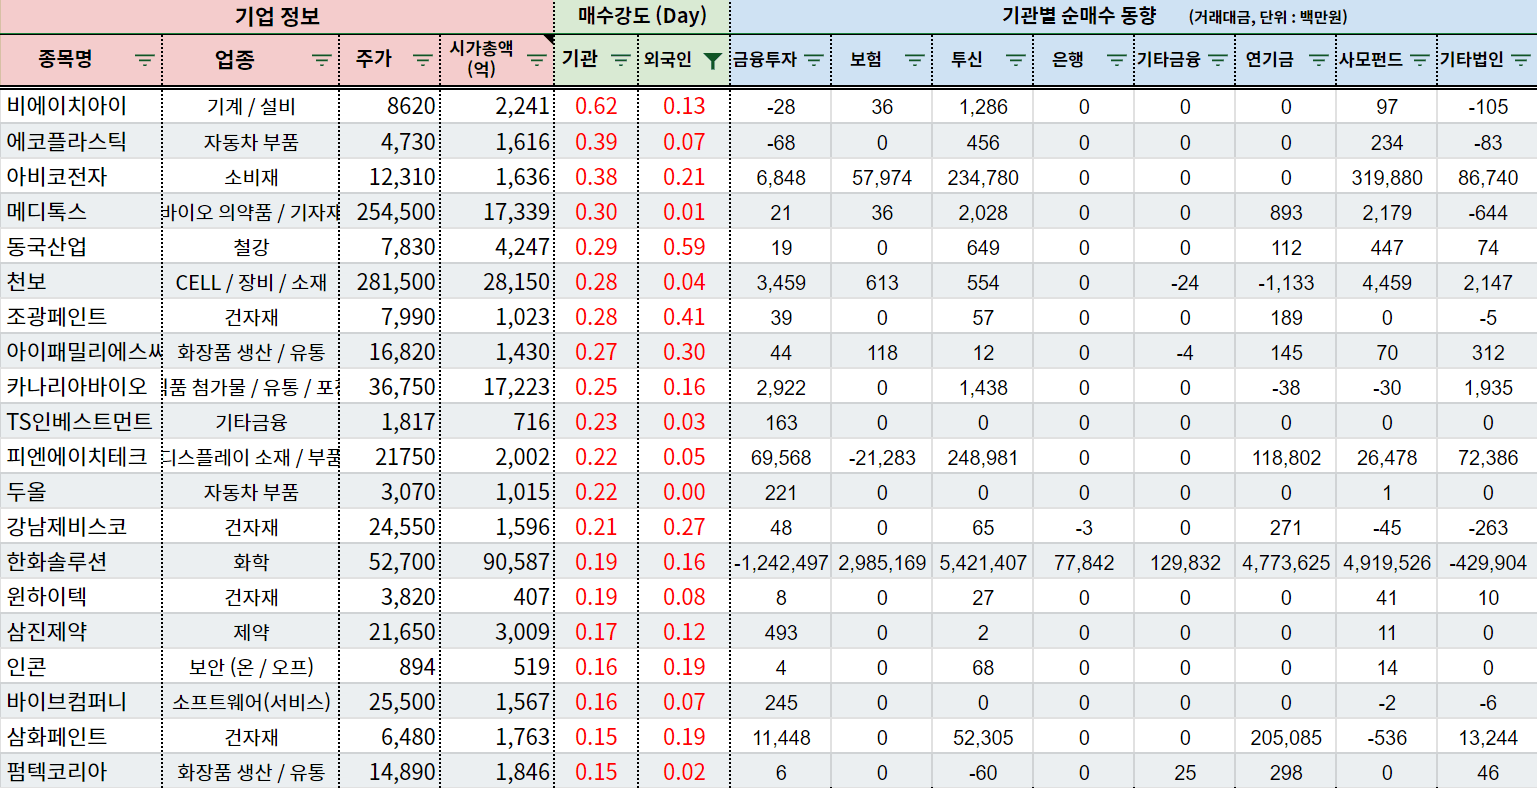Select the TS인베스트먼트 stock name cell
1537x788 pixels.
(x=80, y=421)
